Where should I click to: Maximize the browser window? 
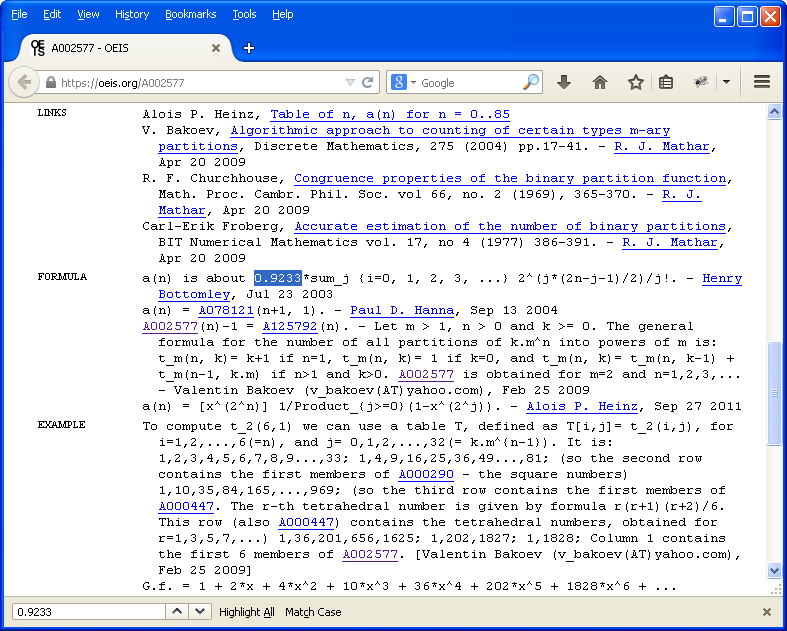point(747,17)
